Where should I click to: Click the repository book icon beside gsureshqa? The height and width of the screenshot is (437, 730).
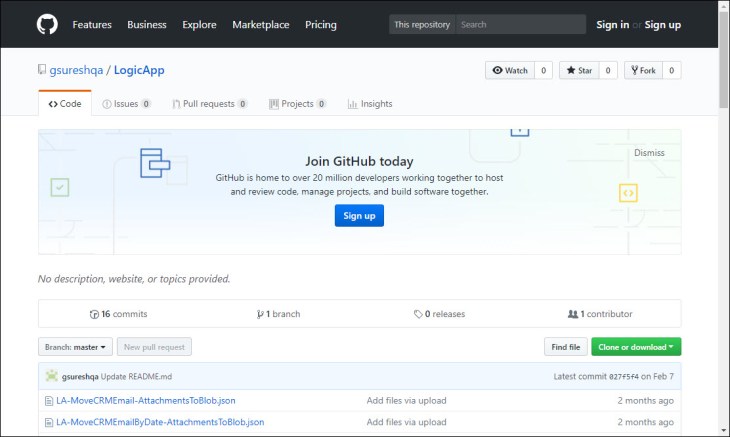[42, 70]
